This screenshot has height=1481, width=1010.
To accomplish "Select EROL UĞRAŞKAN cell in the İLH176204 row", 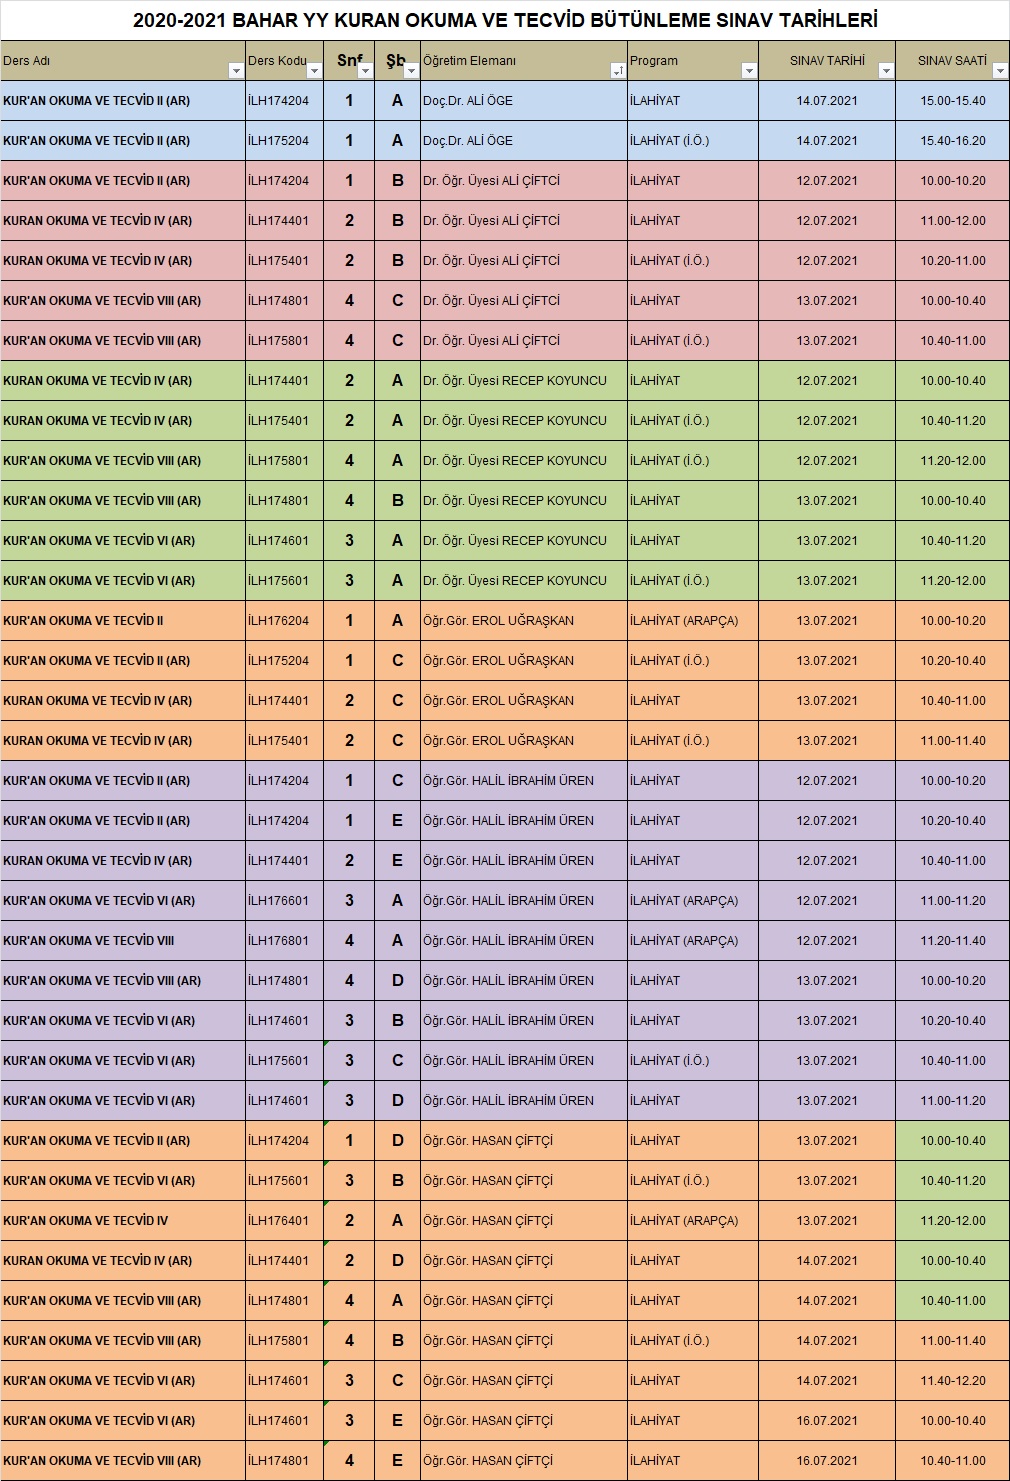I will (x=524, y=621).
